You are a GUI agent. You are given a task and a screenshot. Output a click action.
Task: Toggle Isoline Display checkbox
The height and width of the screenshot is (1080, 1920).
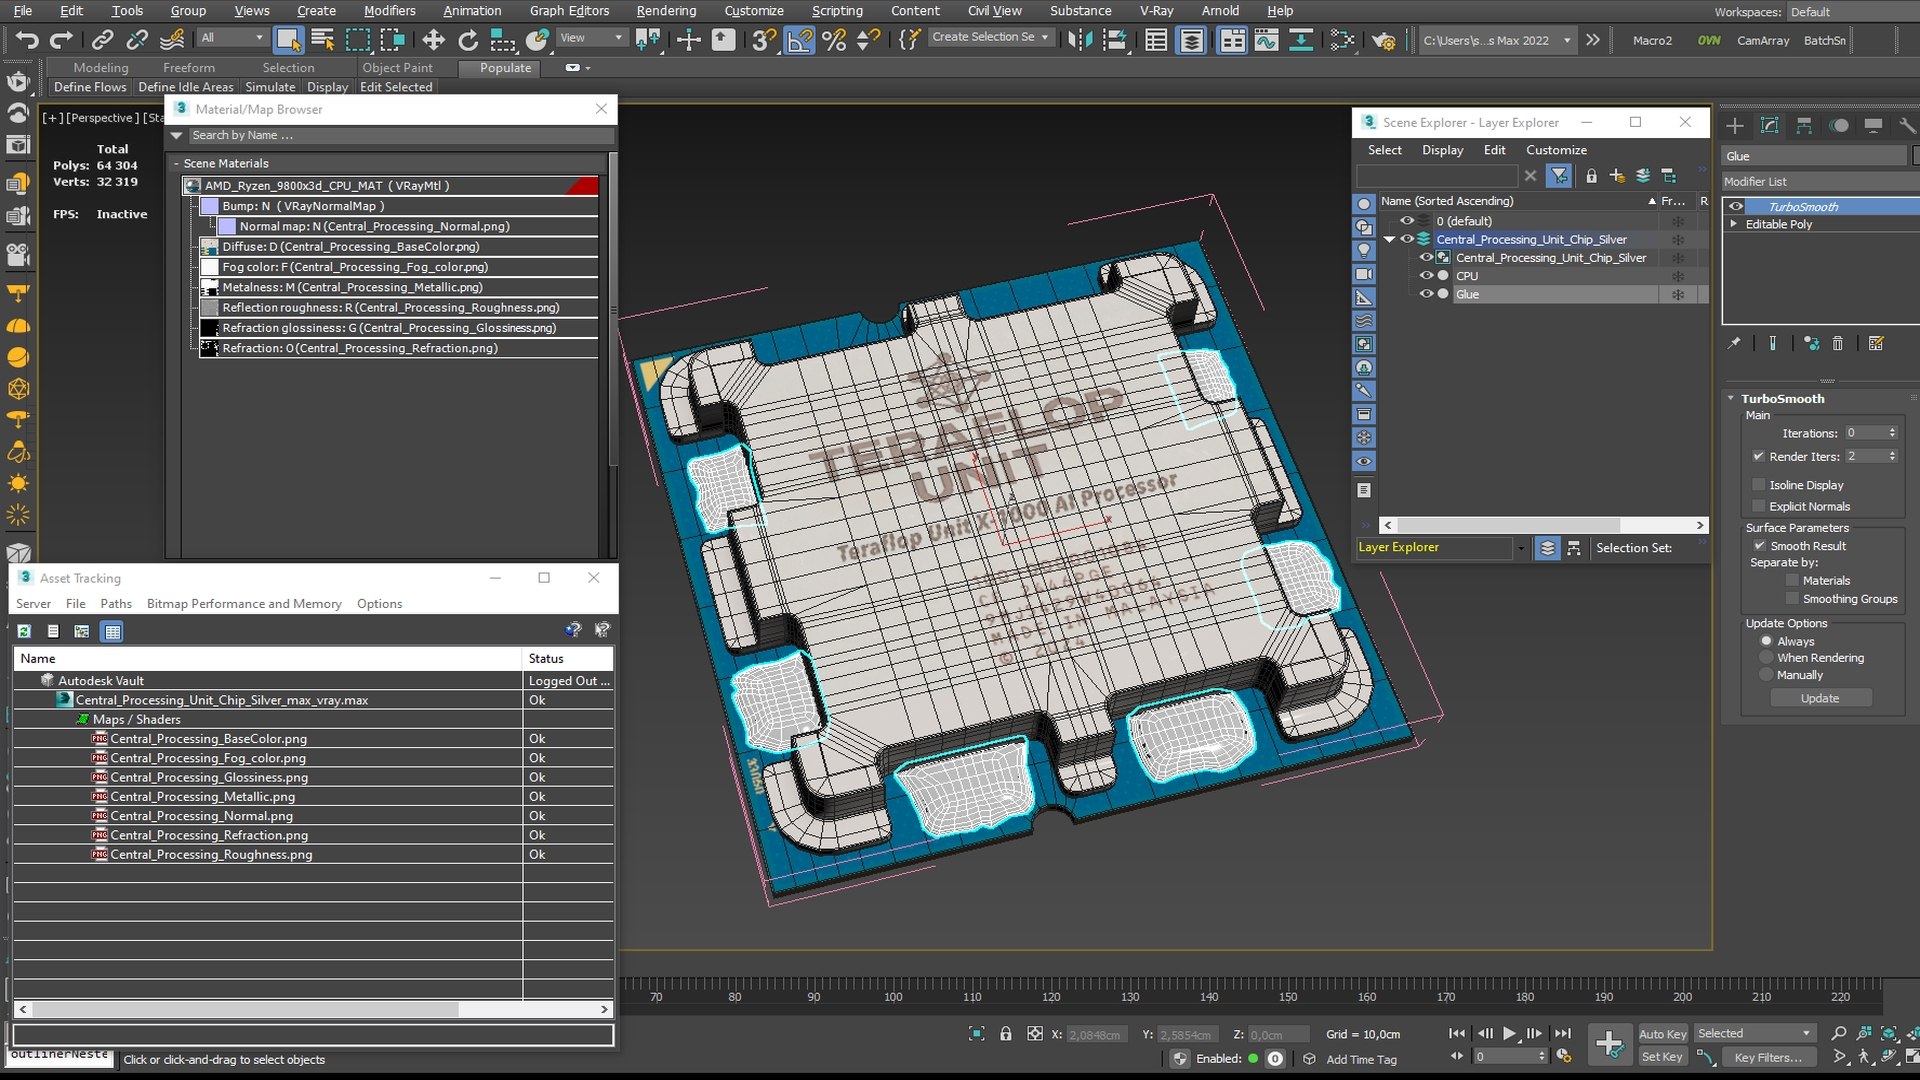(1759, 485)
